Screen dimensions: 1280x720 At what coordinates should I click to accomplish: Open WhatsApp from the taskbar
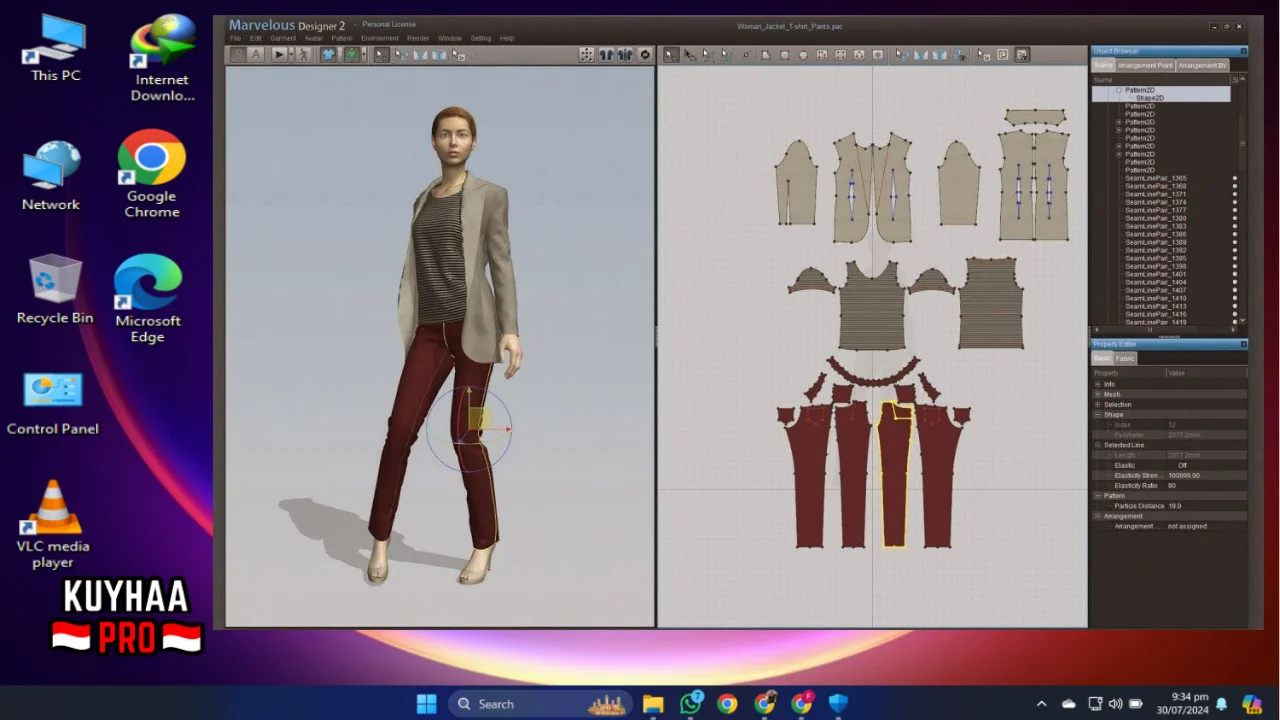pos(690,704)
